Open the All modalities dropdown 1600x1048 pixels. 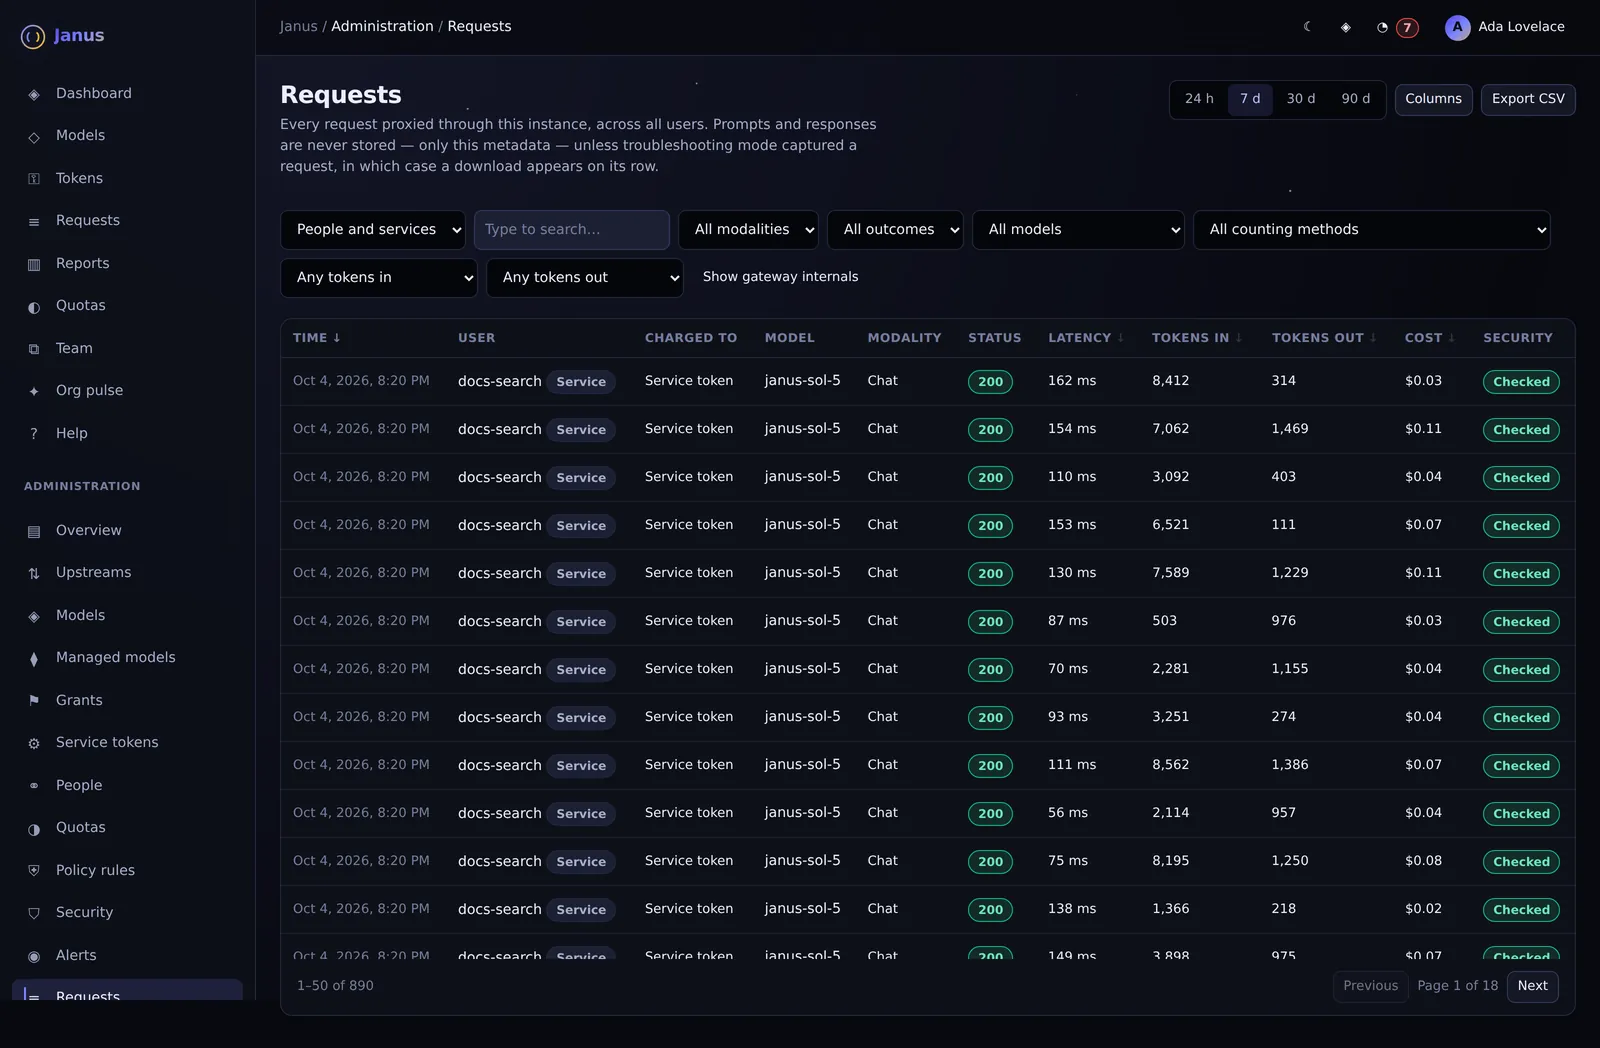(x=748, y=230)
